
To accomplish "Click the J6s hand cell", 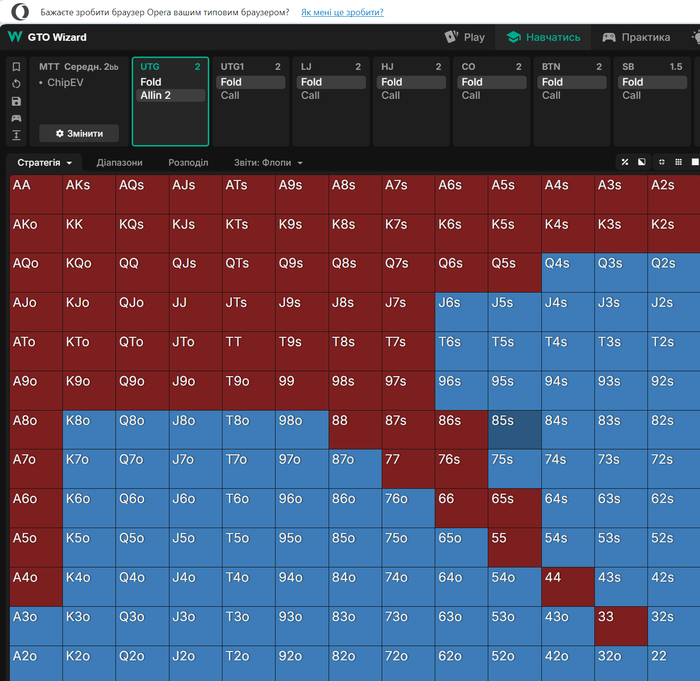I will coord(462,312).
